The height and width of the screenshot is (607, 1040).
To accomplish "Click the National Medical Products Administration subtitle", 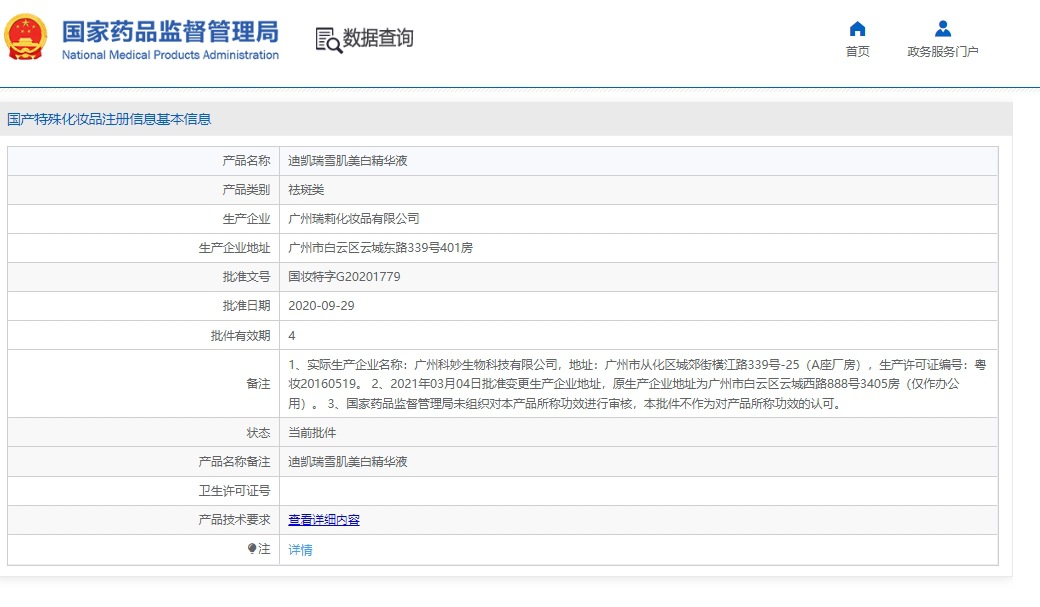I will click(x=170, y=55).
